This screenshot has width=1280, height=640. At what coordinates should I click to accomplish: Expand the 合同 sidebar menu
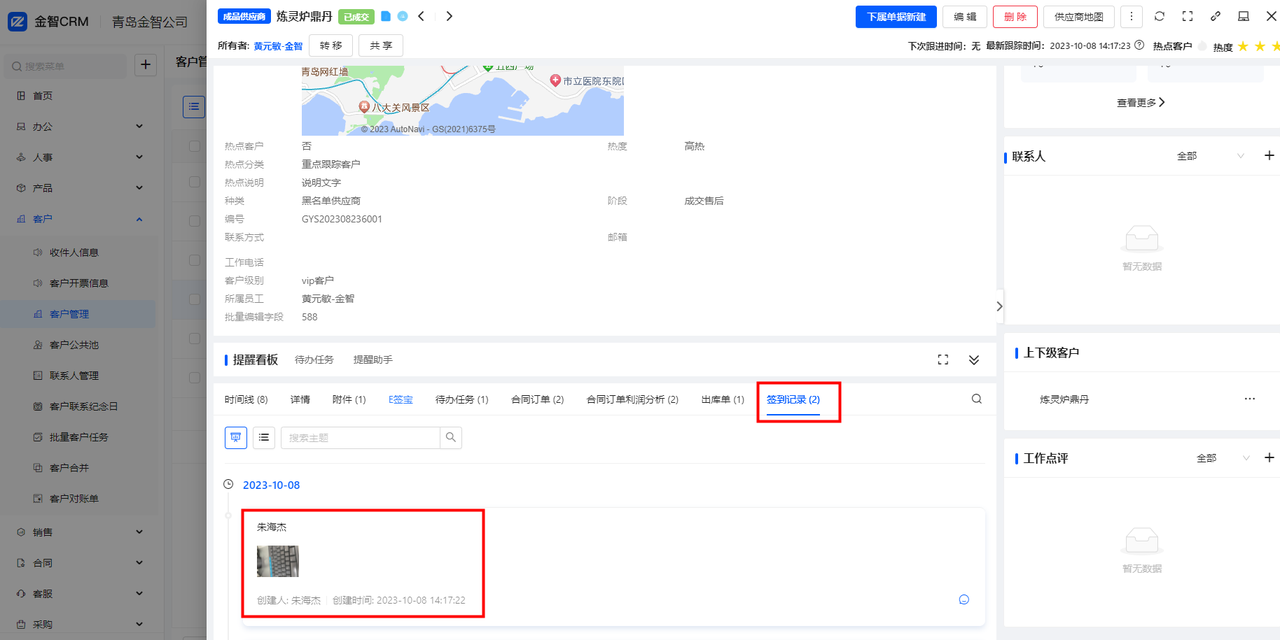(x=80, y=563)
